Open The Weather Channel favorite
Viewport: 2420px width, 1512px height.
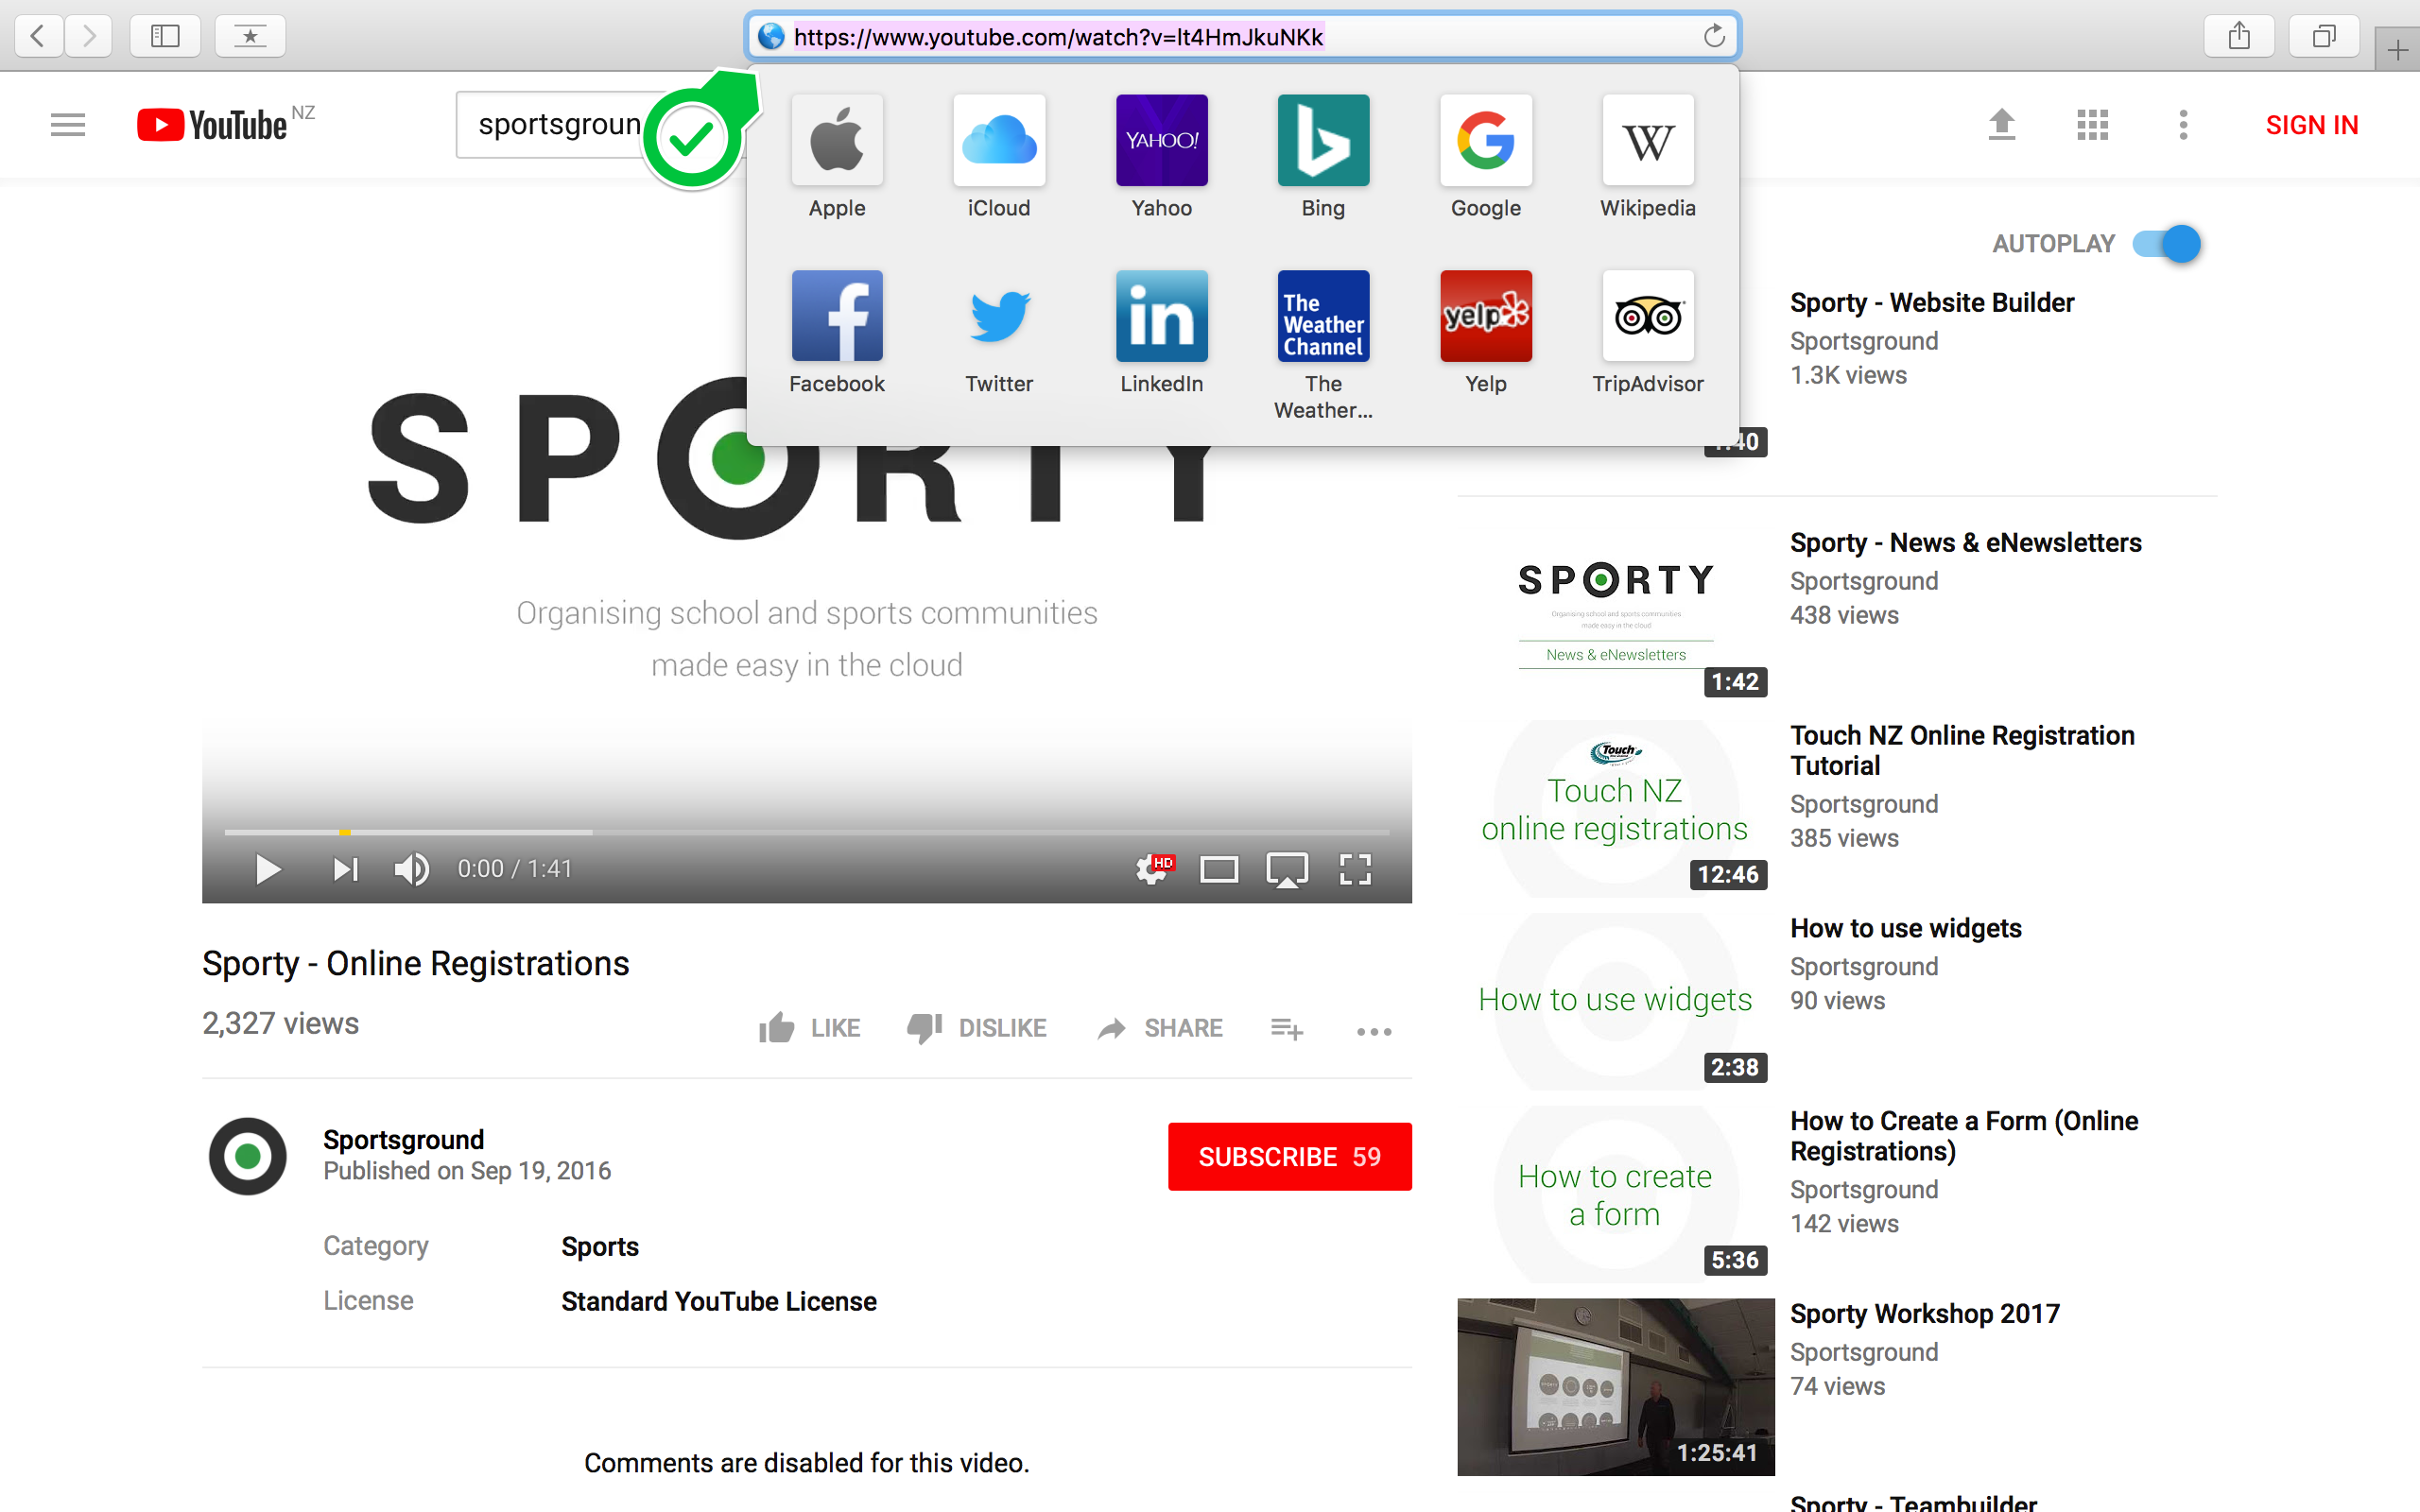1323,345
